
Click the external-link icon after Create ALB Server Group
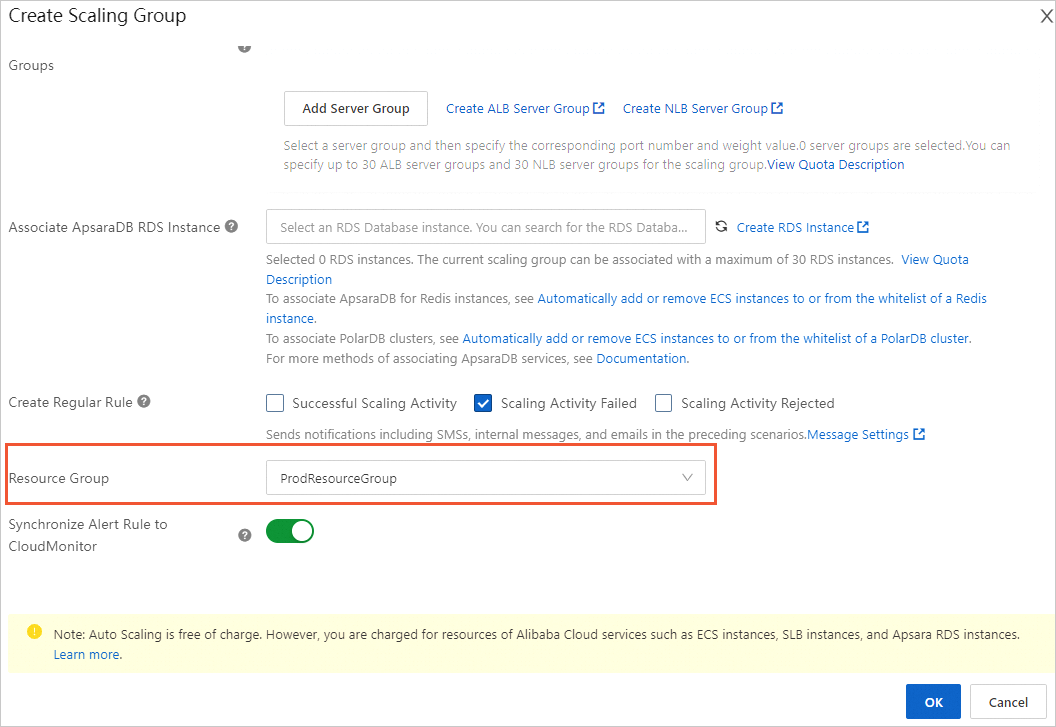pos(599,108)
